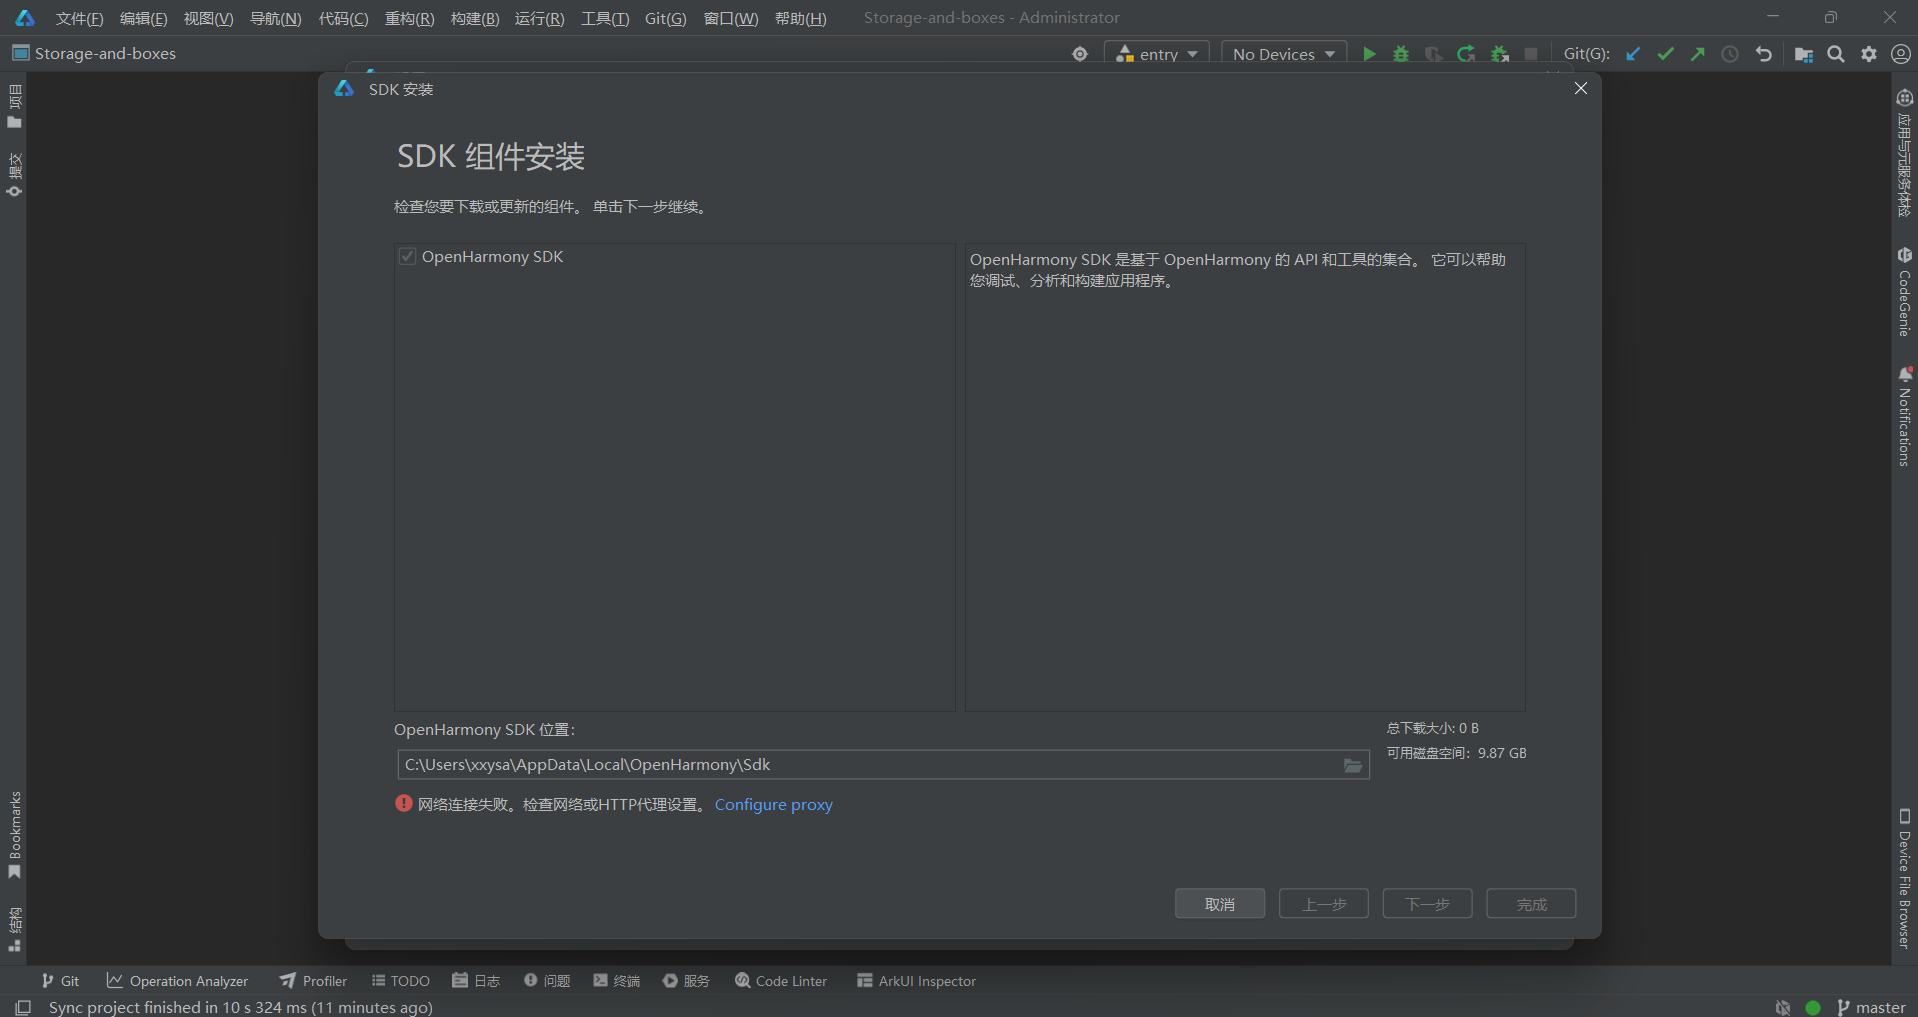Click the blue Git update project arrow
The height and width of the screenshot is (1017, 1918).
coord(1633,54)
